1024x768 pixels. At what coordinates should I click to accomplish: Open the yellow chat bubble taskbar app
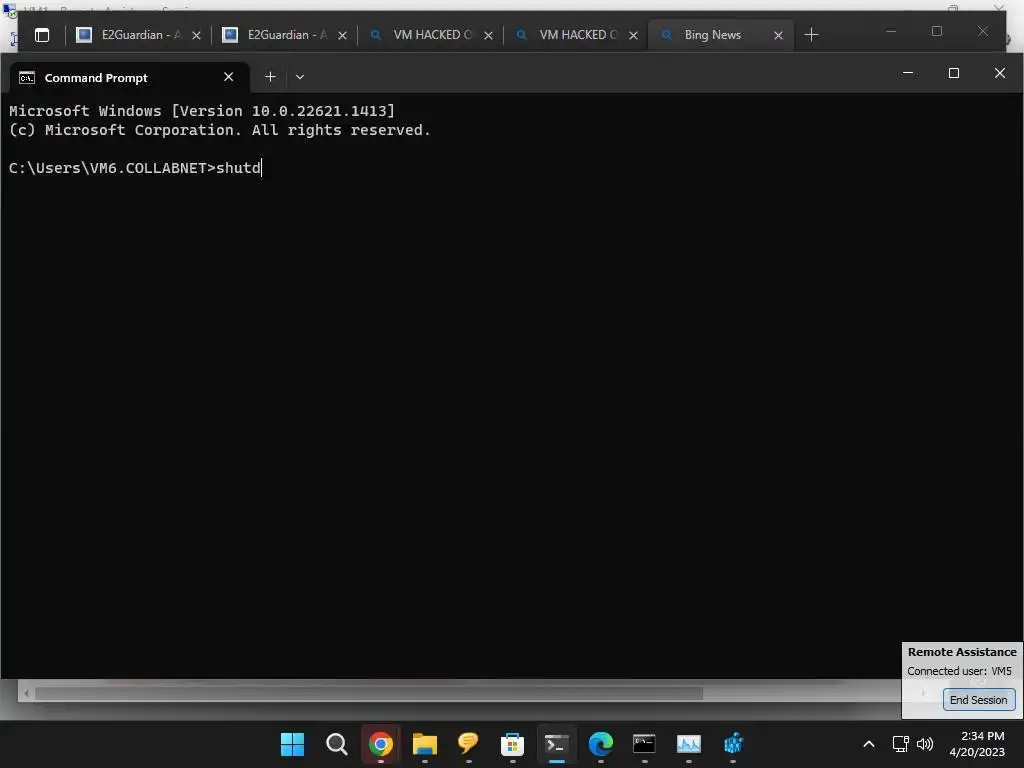468,744
